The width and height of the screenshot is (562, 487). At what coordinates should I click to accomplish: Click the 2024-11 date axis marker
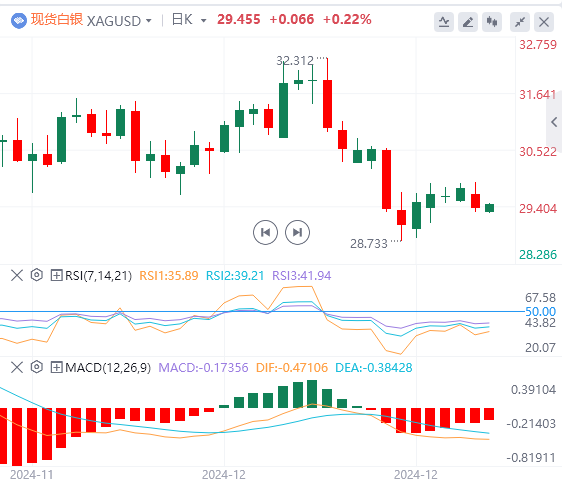pyautogui.click(x=32, y=475)
